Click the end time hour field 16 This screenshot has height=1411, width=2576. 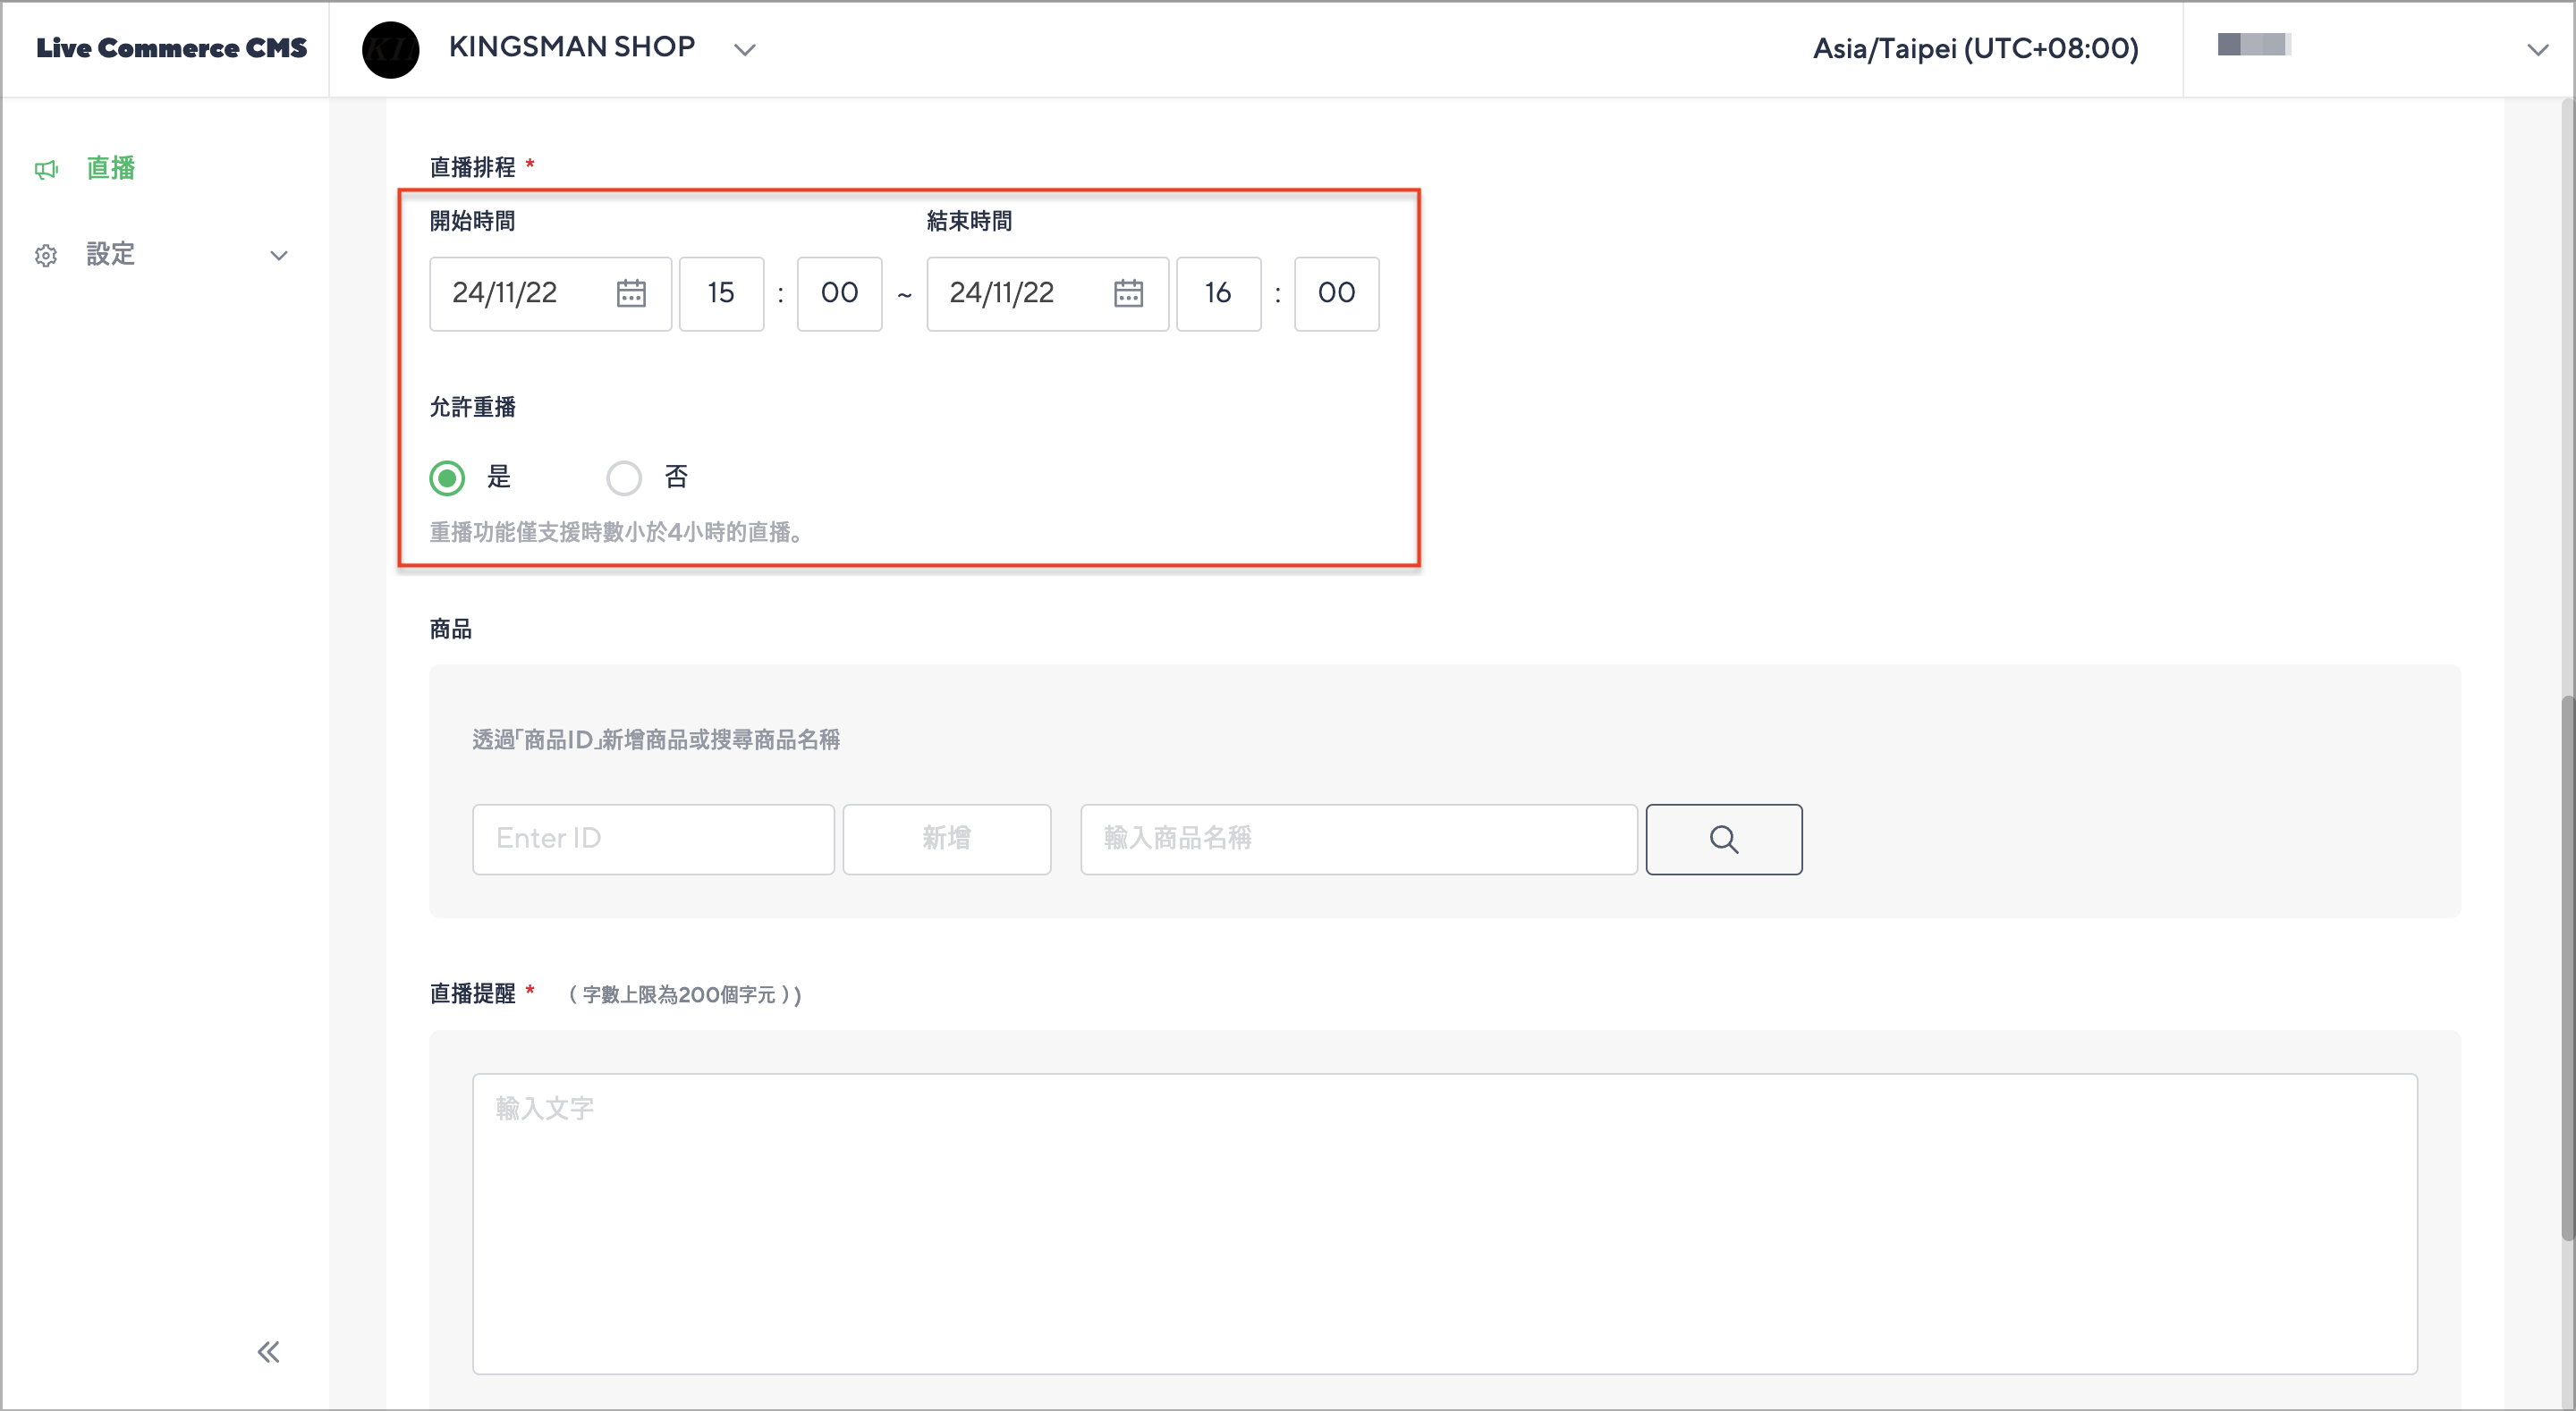tap(1219, 293)
